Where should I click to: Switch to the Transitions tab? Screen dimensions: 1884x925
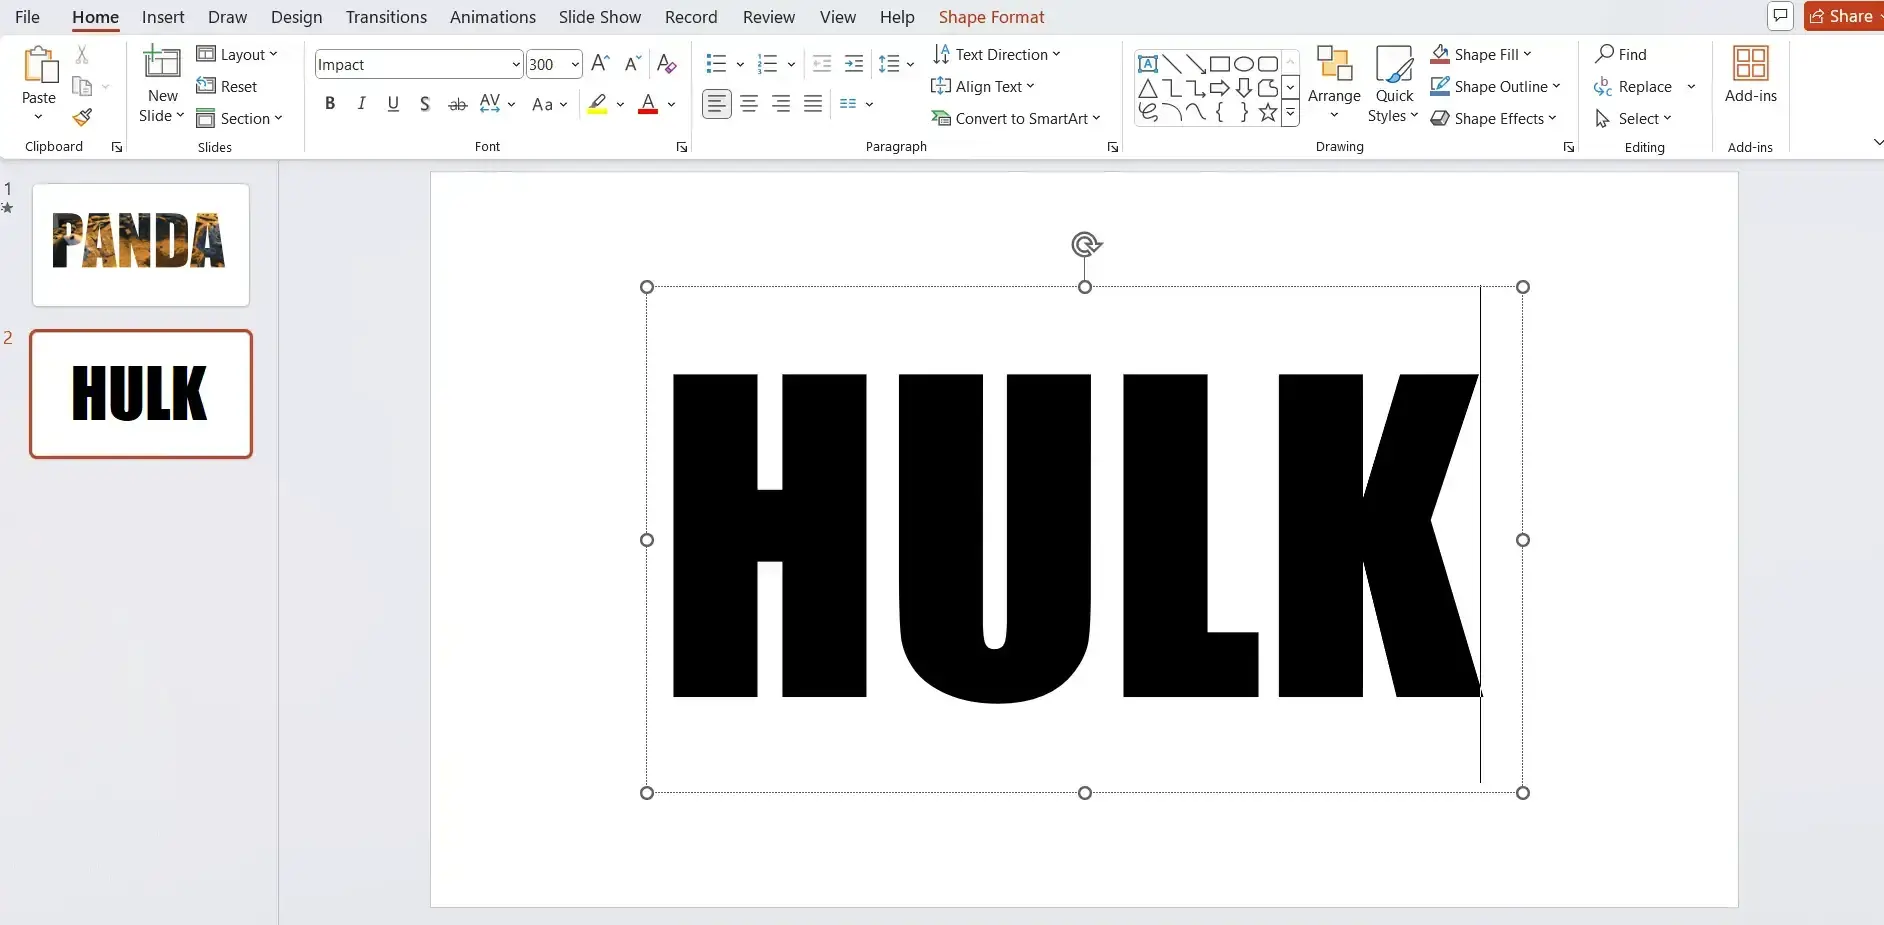click(x=386, y=17)
